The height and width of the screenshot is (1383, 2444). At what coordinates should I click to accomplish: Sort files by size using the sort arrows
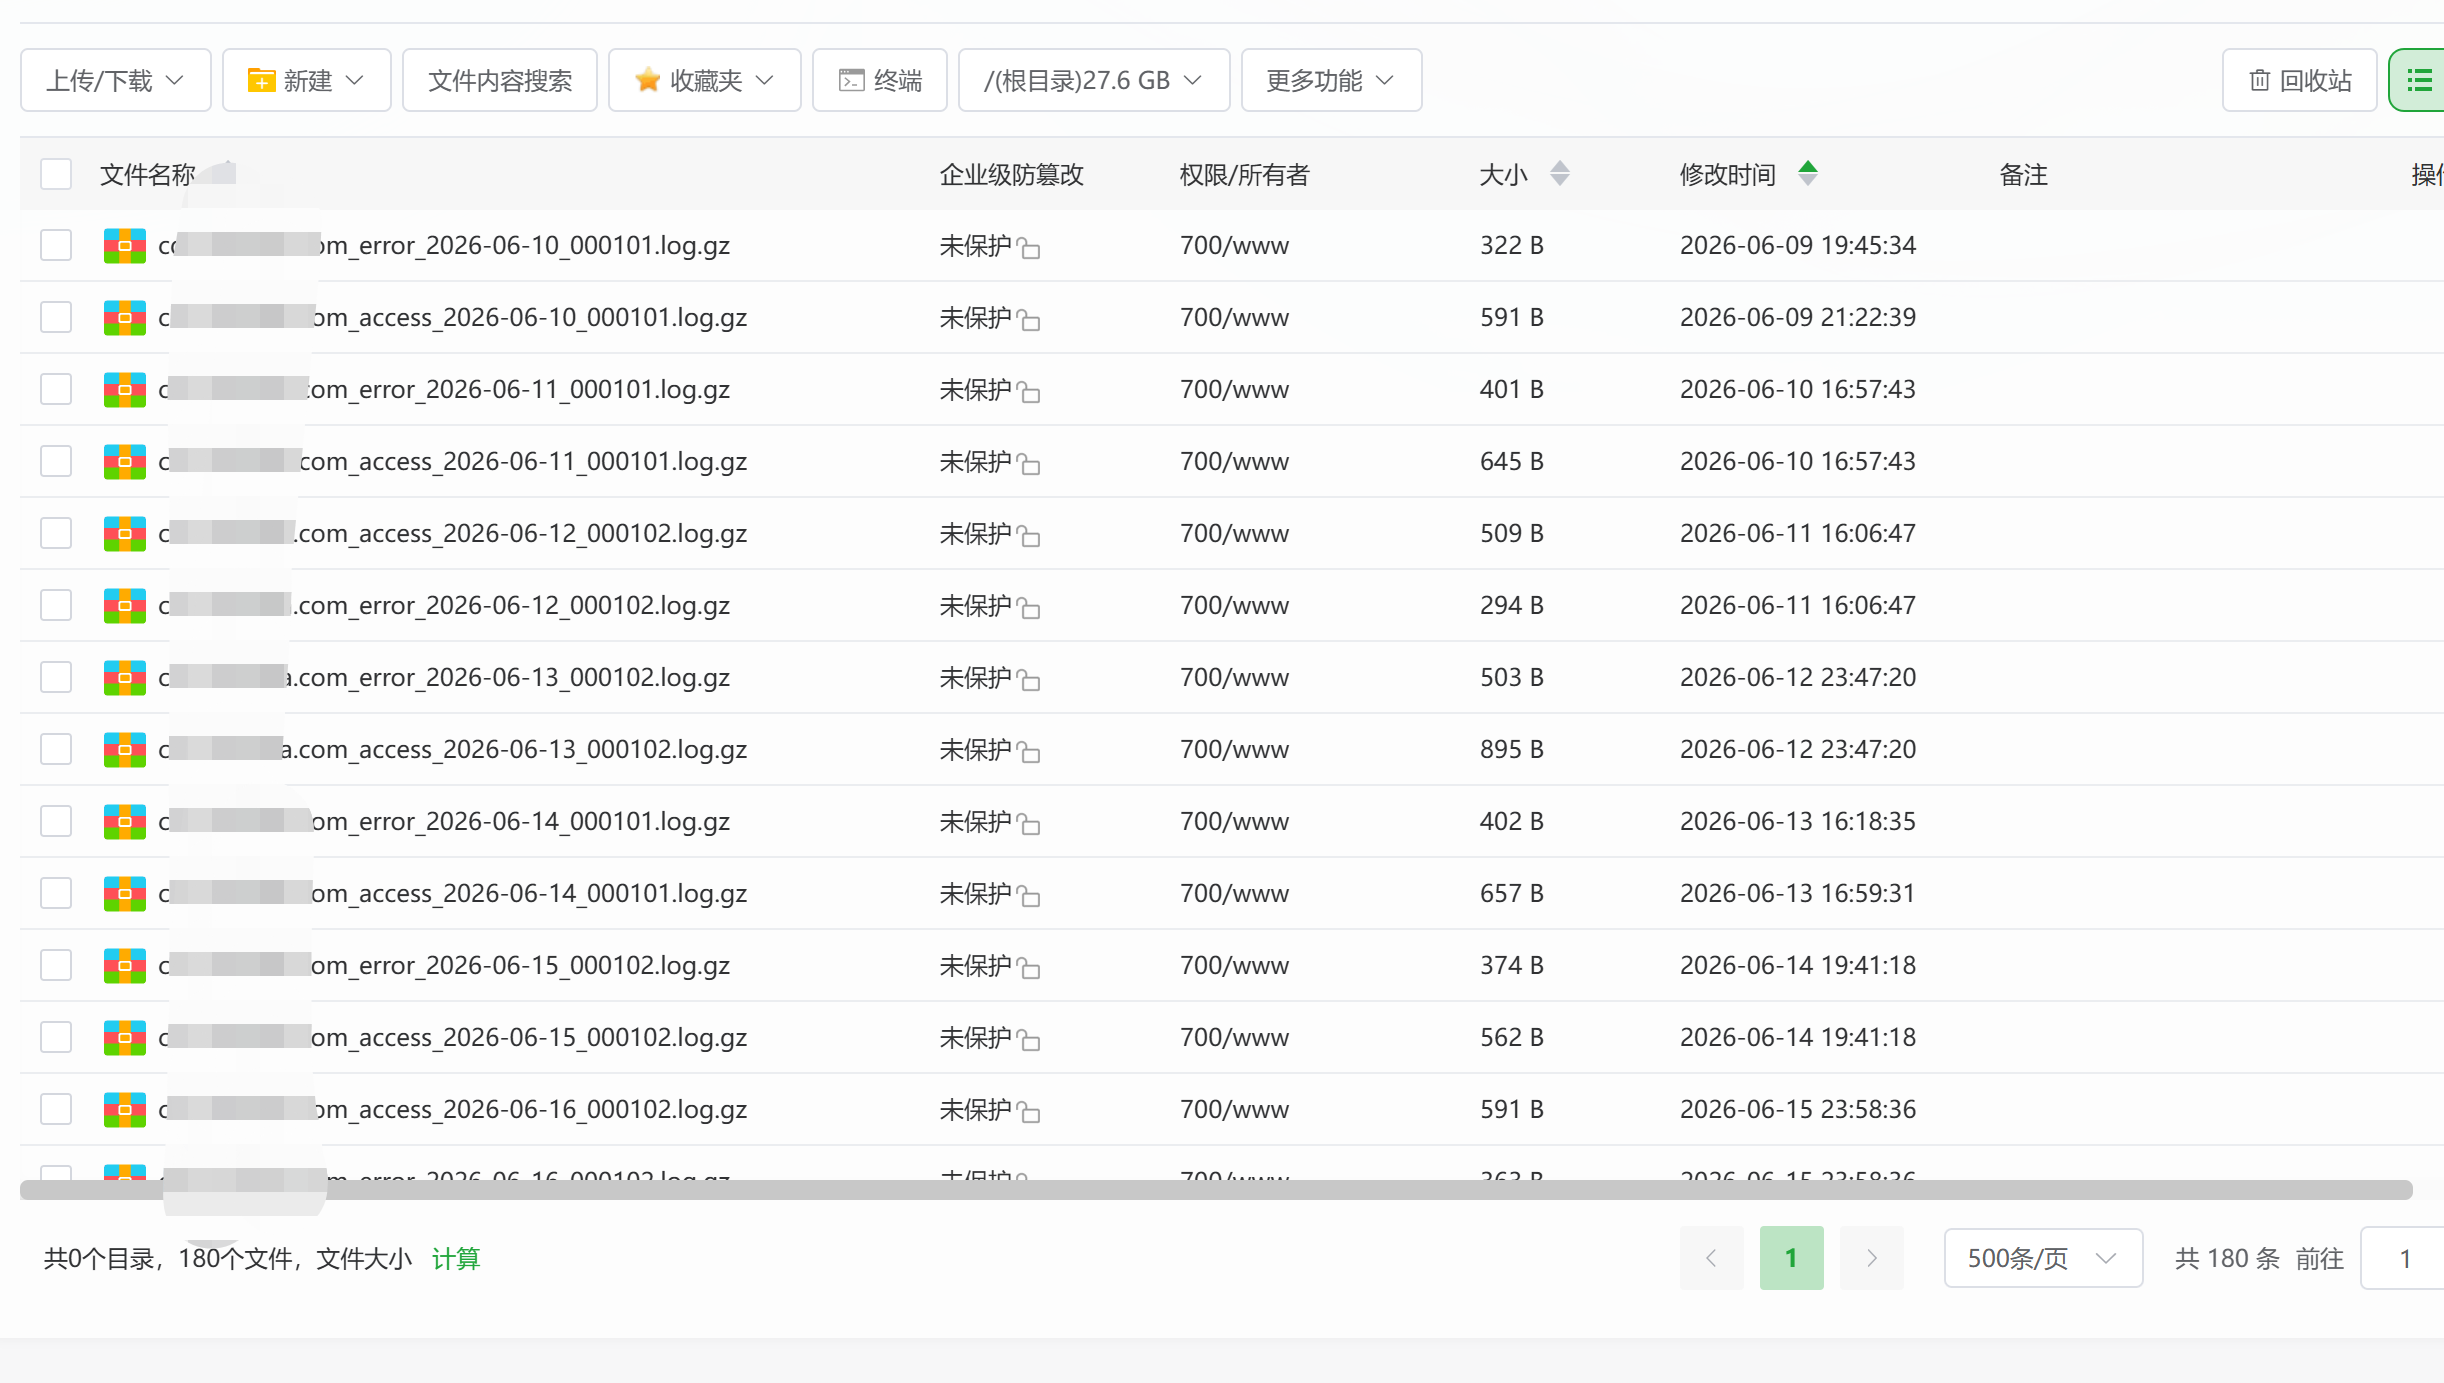coord(1560,174)
